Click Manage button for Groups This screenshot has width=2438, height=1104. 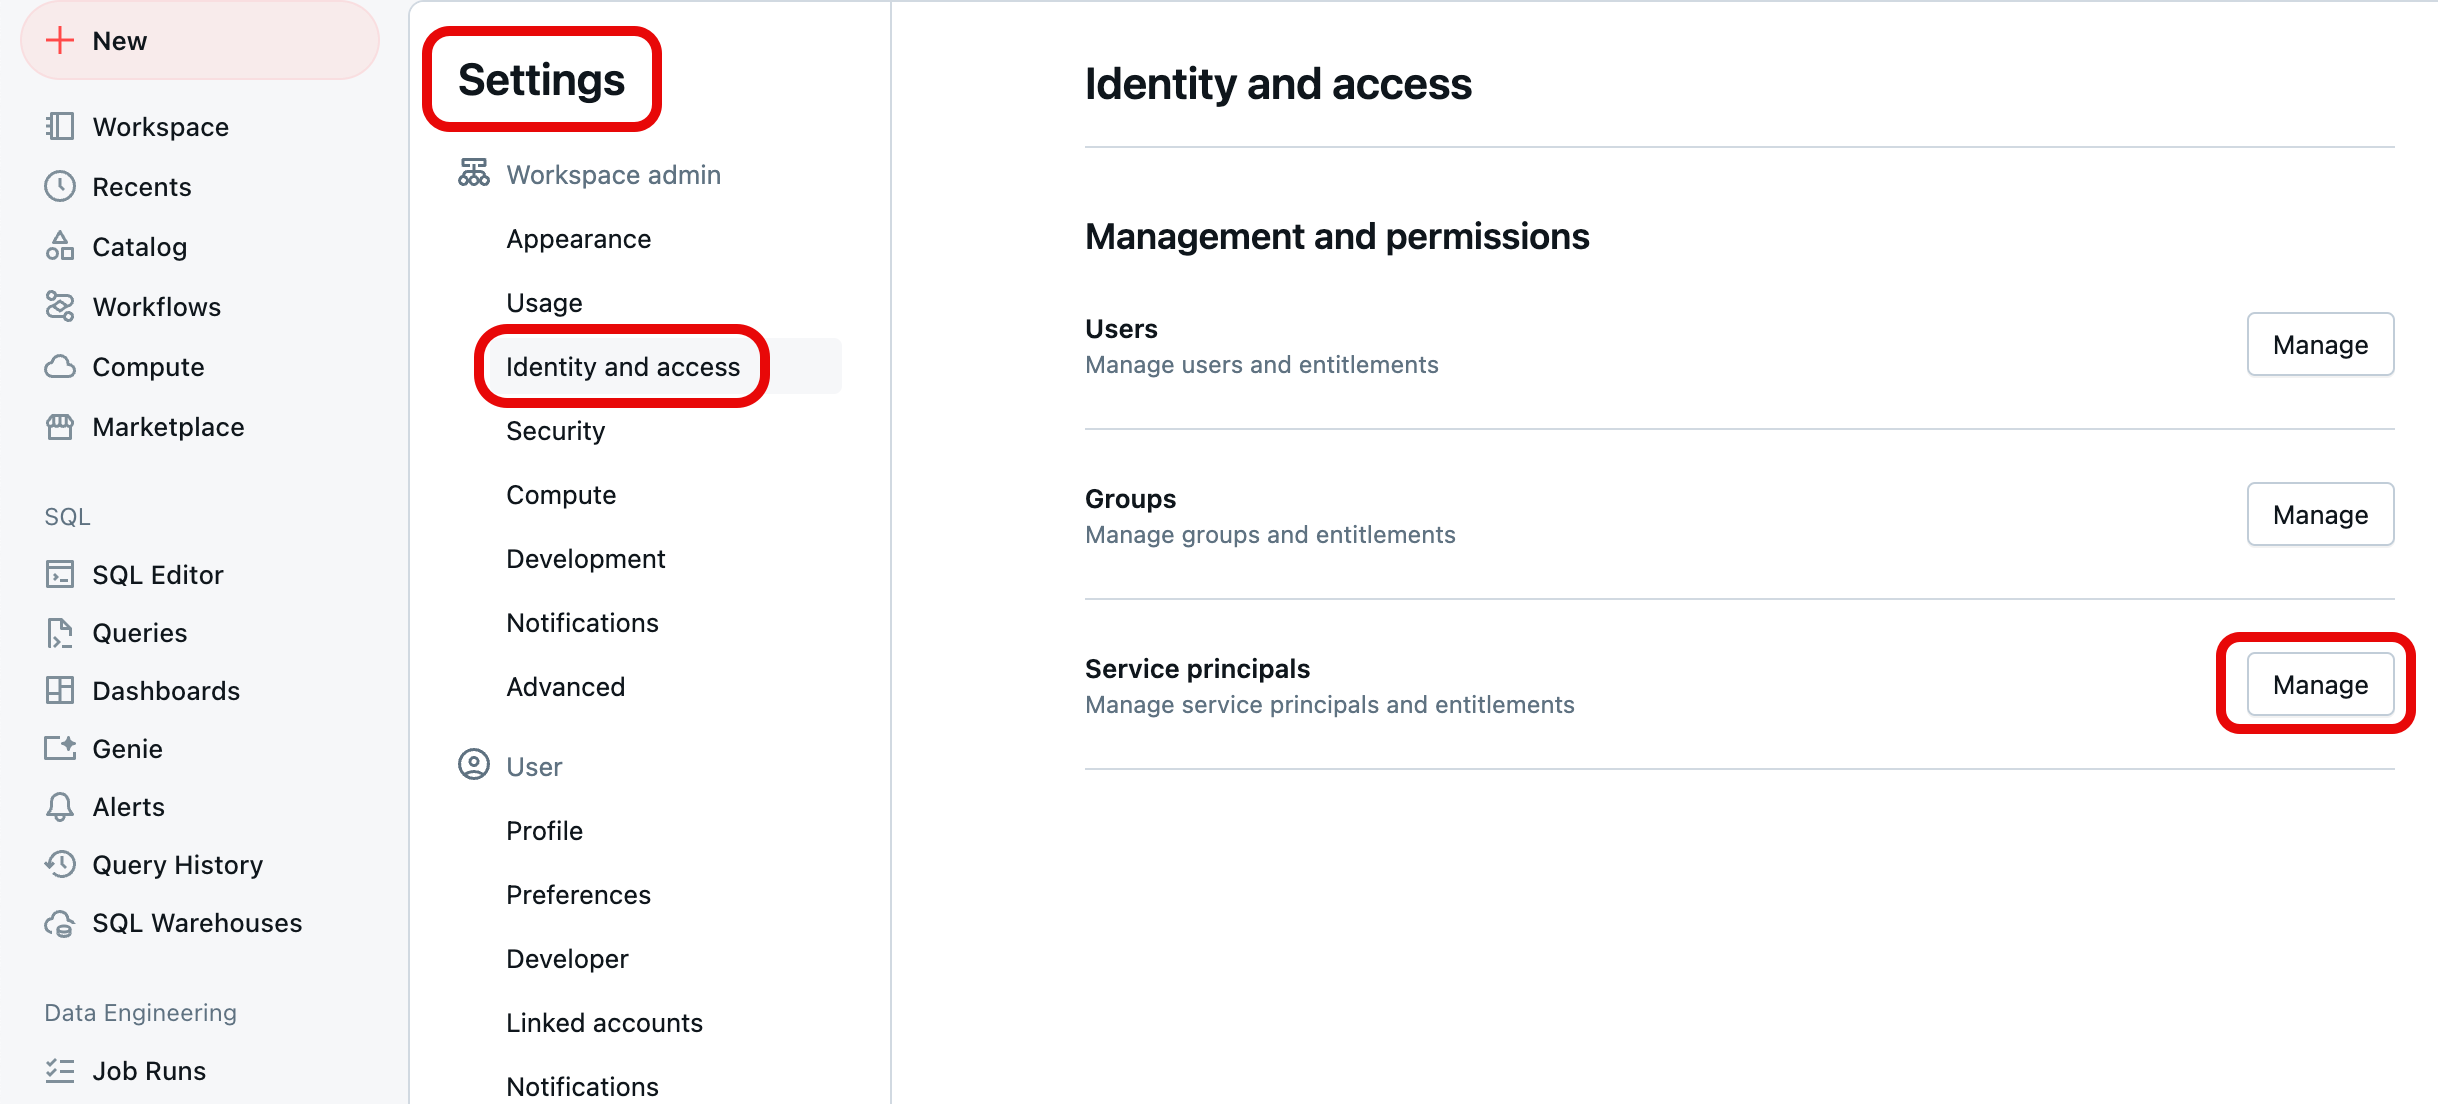[2321, 513]
